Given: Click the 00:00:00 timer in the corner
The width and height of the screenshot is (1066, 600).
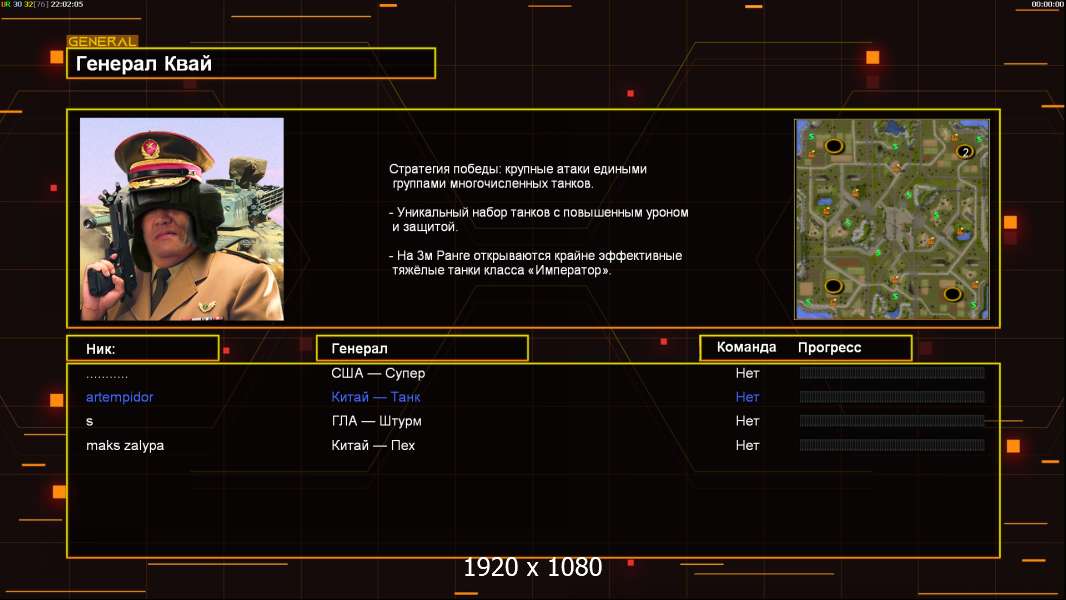Looking at the screenshot, I should tap(1047, 5).
